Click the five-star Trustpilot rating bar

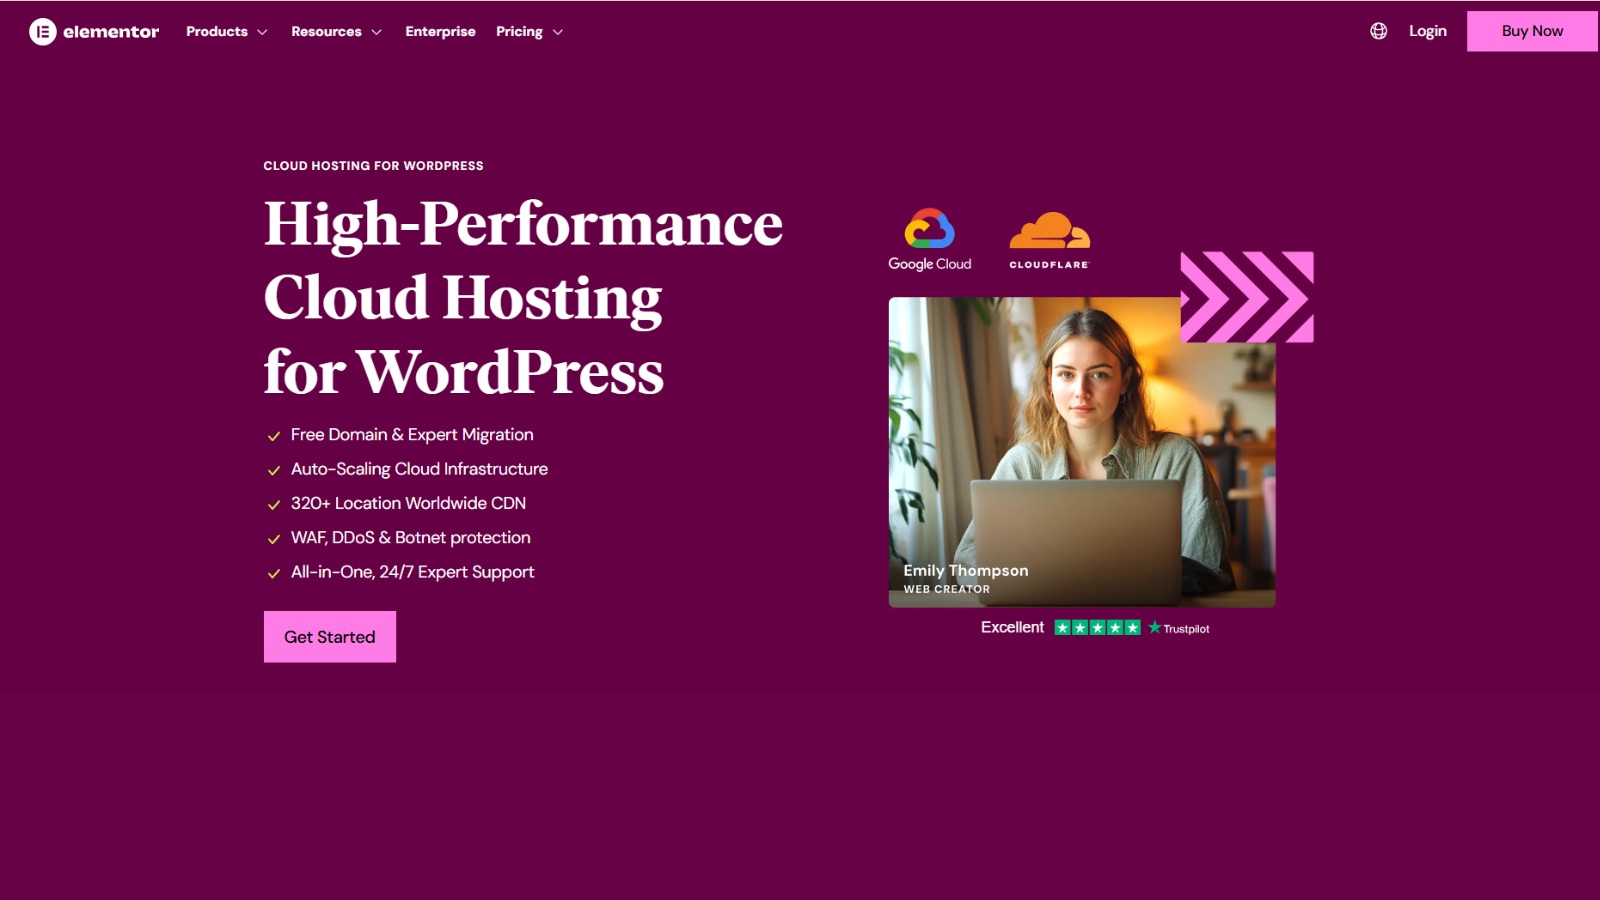pyautogui.click(x=1098, y=627)
